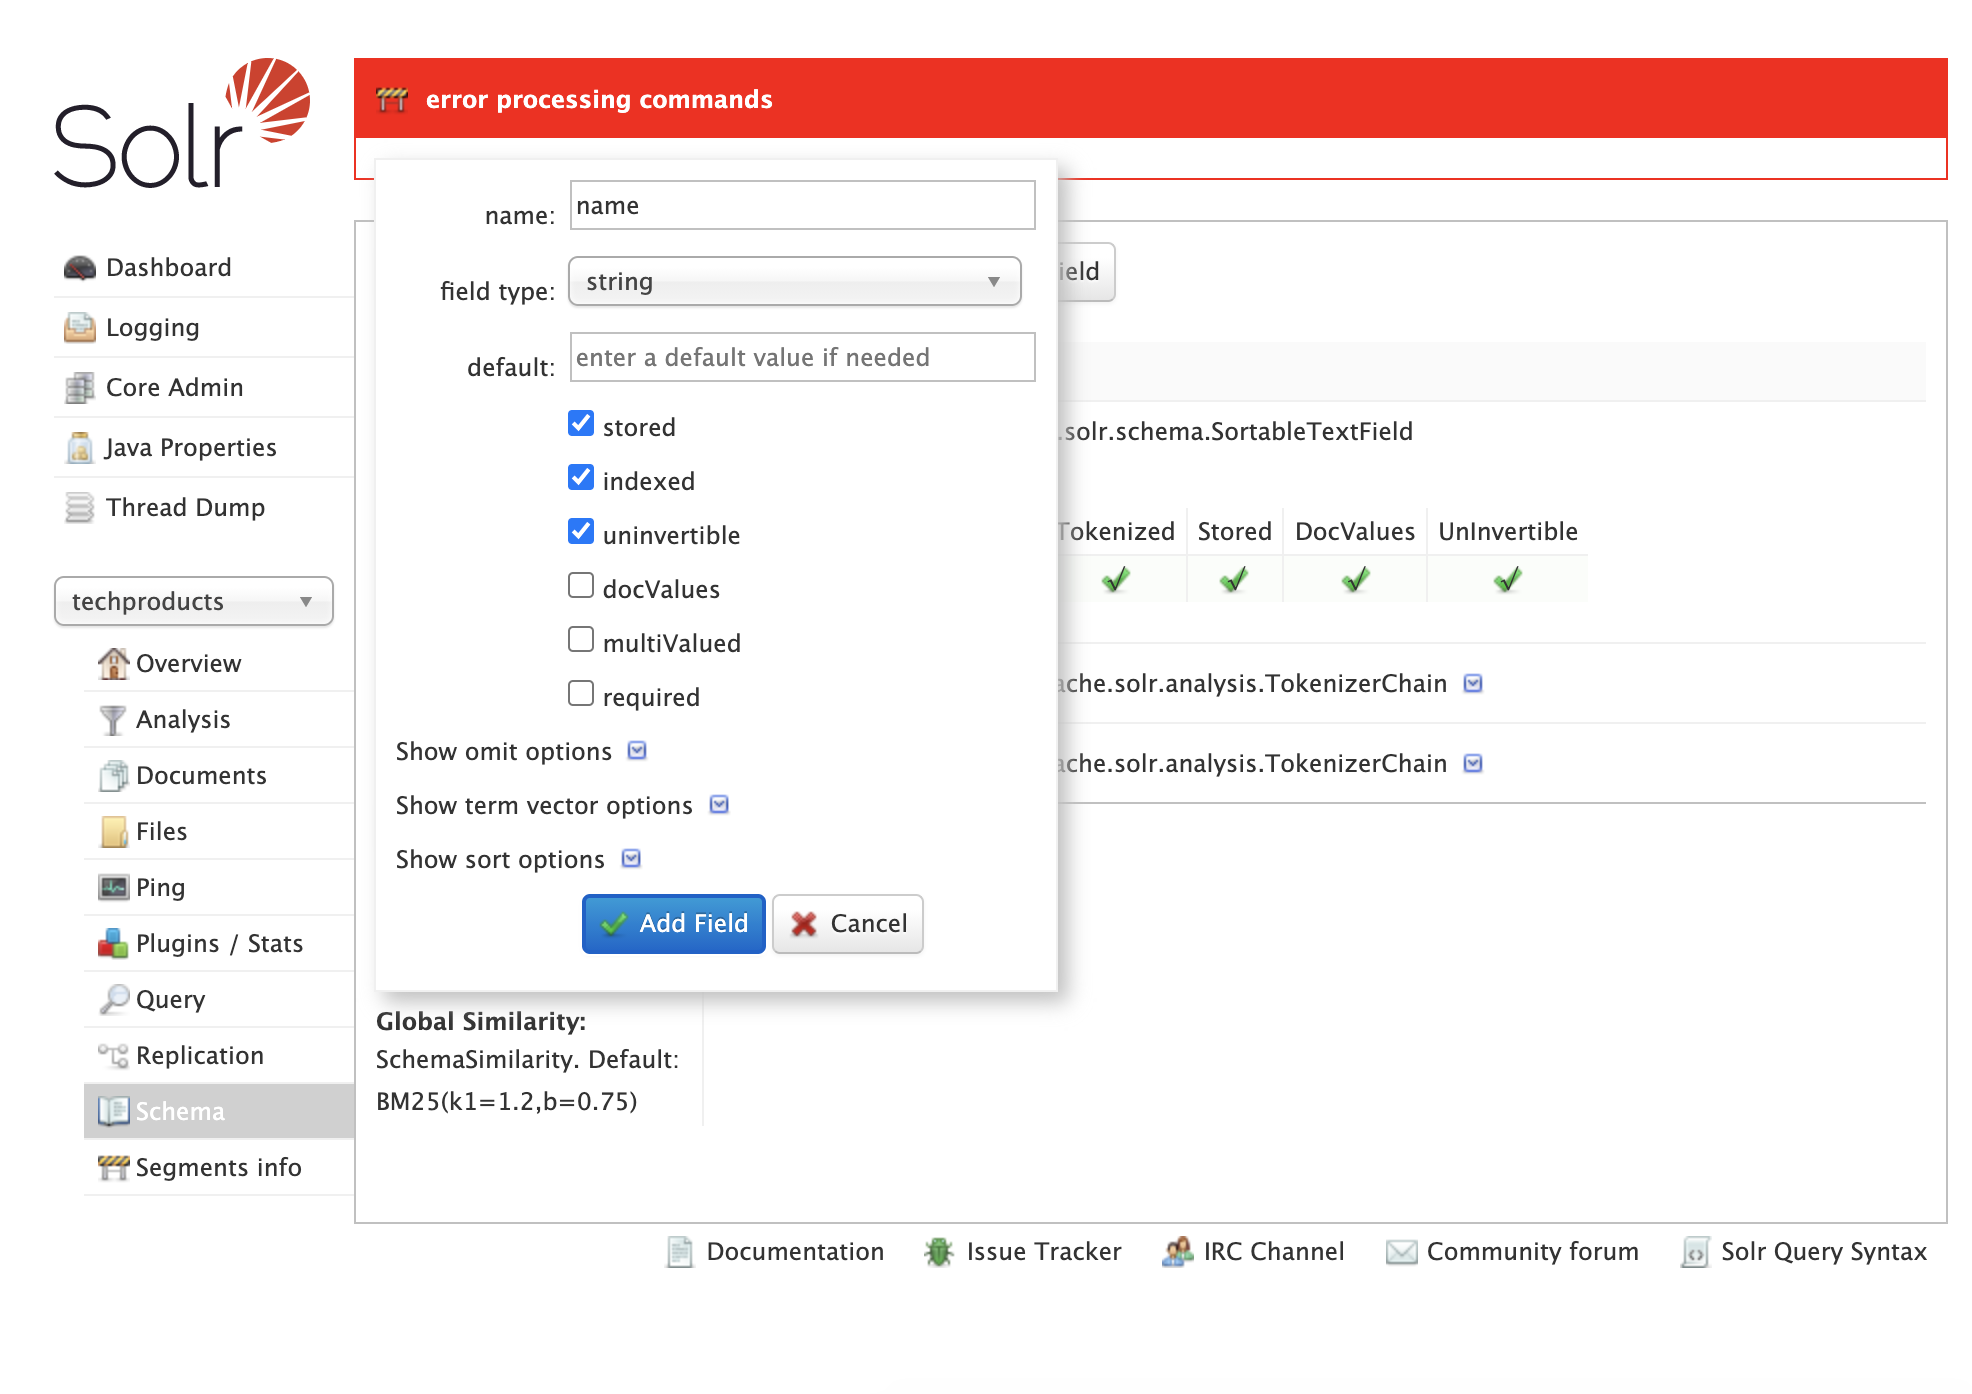Image resolution: width=1972 pixels, height=1394 pixels.
Task: Open the field type string dropdown
Action: point(794,282)
